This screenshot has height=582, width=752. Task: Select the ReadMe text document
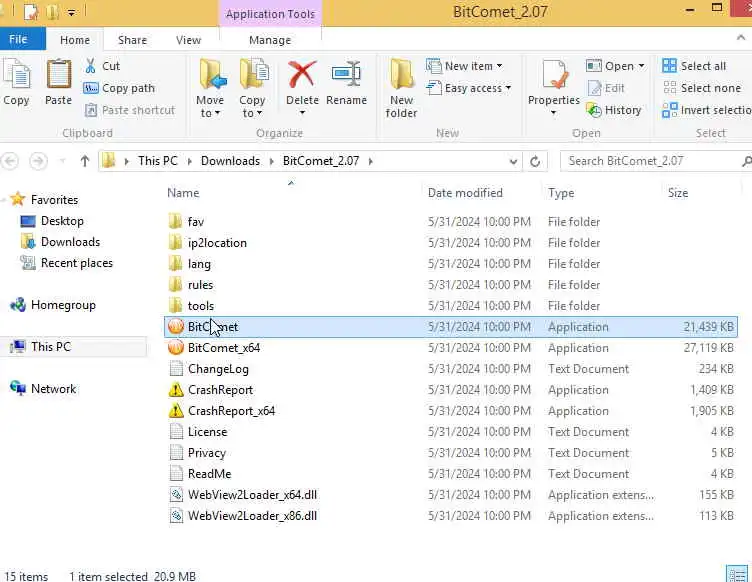(x=209, y=474)
